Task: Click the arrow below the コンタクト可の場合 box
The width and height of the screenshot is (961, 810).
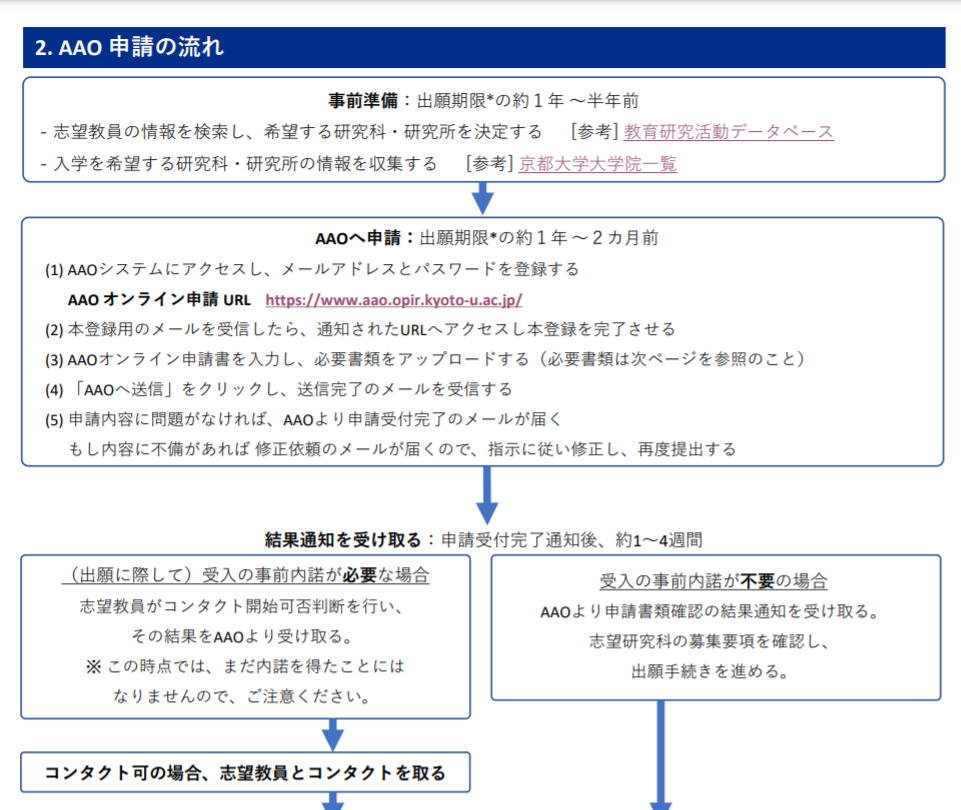Action: point(332,800)
